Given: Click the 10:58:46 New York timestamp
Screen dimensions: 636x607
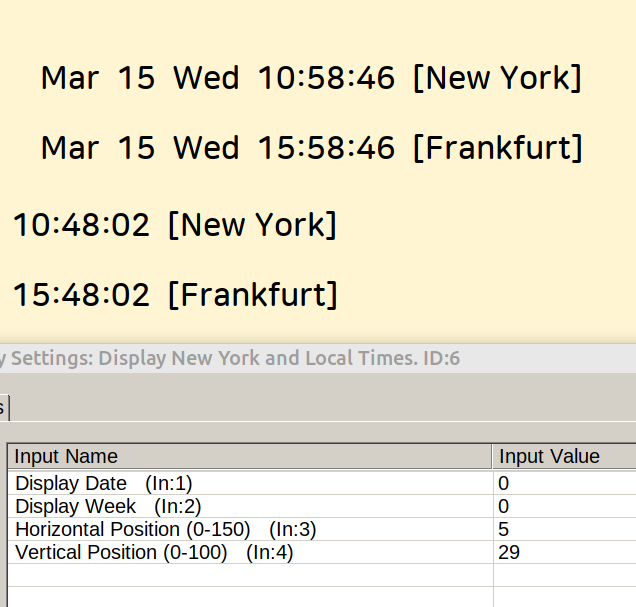Looking at the screenshot, I should click(326, 78).
